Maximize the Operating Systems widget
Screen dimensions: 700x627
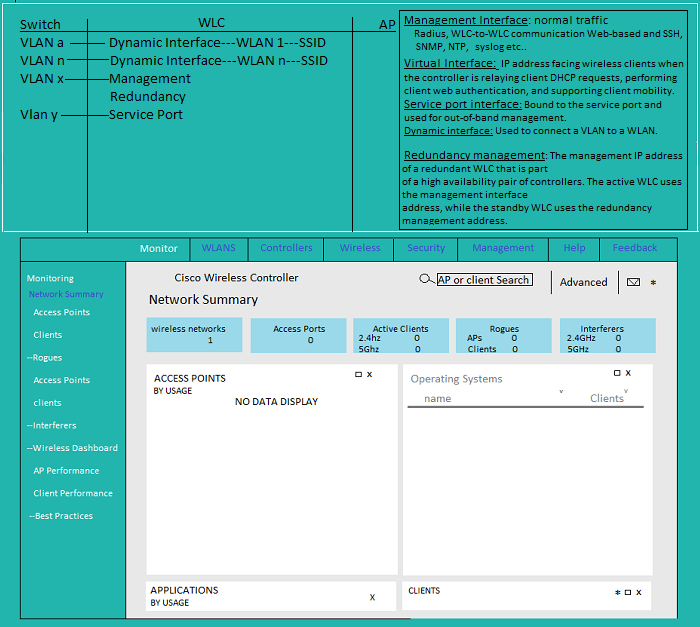(x=617, y=373)
